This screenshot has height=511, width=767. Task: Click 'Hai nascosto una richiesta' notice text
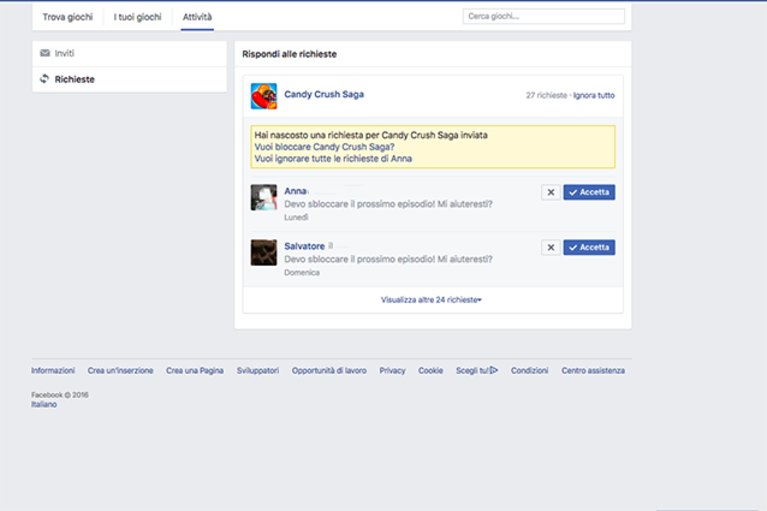coord(371,135)
